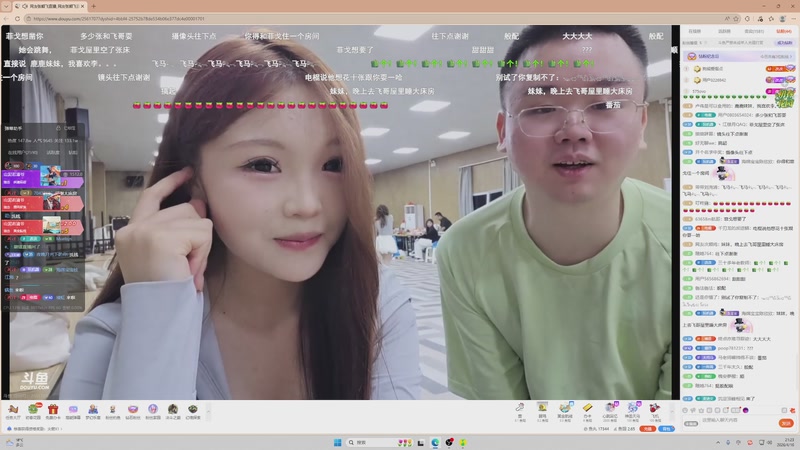Image resolution: width=800 pixels, height=450 pixels.
Task: Open the dark warrior portrait activity icon
Action: 172,411
